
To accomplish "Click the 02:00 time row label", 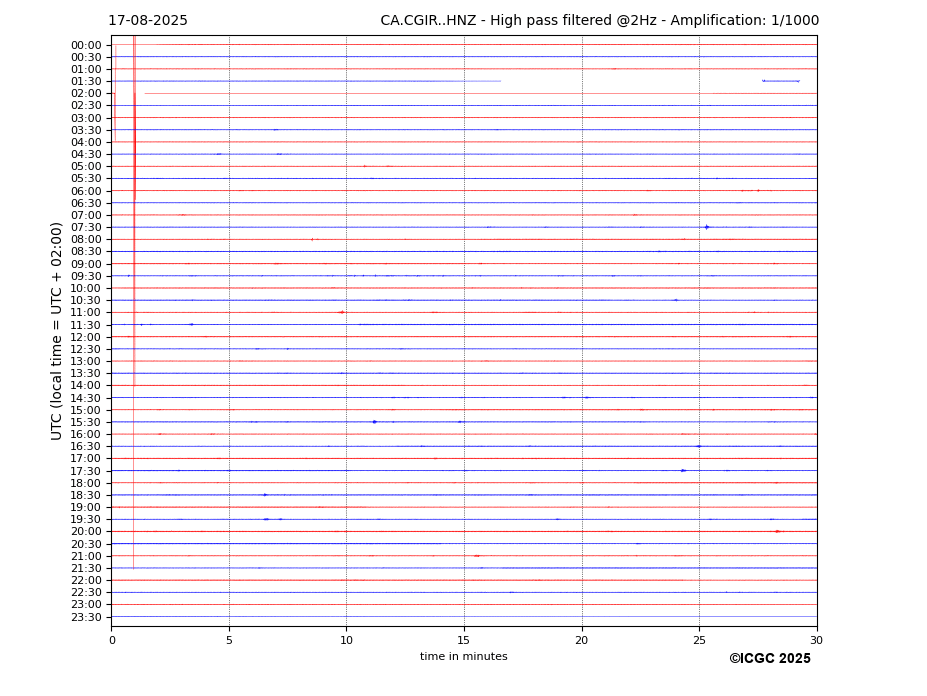I will click(x=86, y=93).
